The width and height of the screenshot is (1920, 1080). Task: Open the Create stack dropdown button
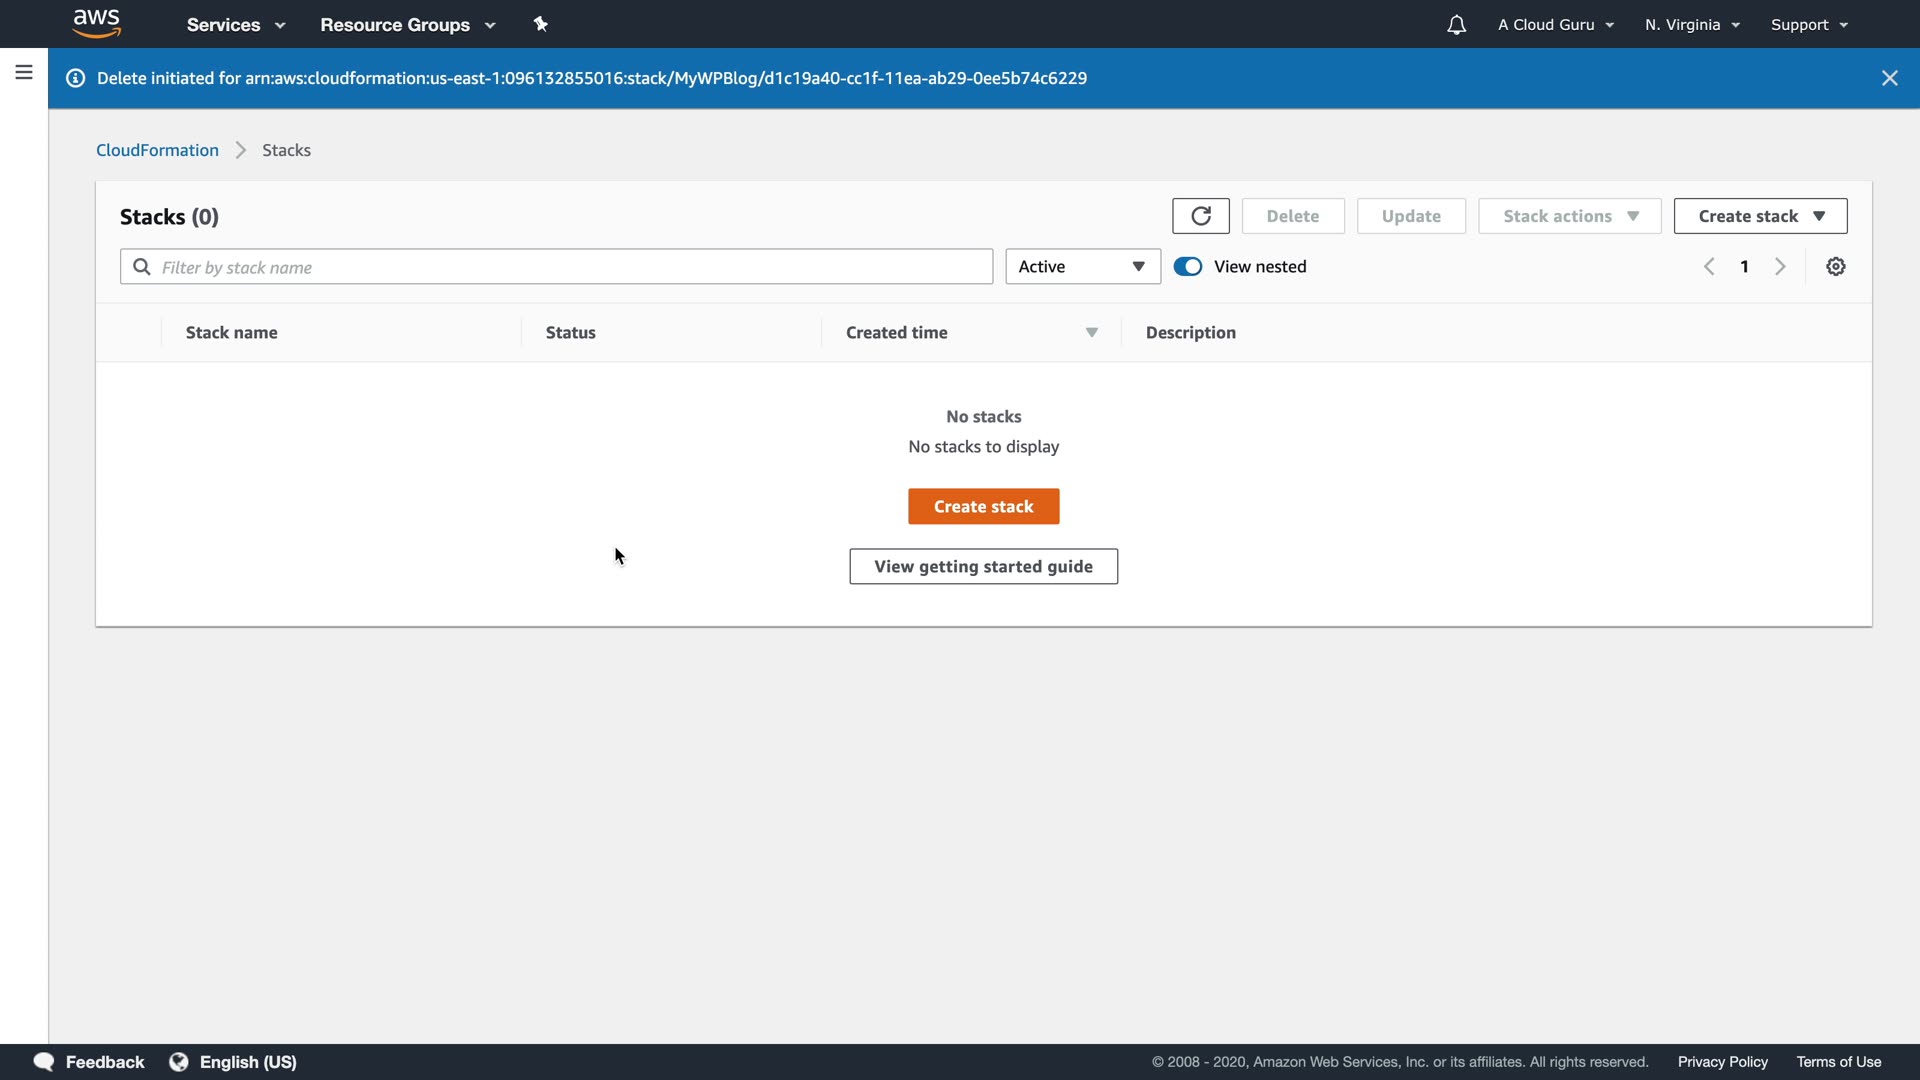1760,216
